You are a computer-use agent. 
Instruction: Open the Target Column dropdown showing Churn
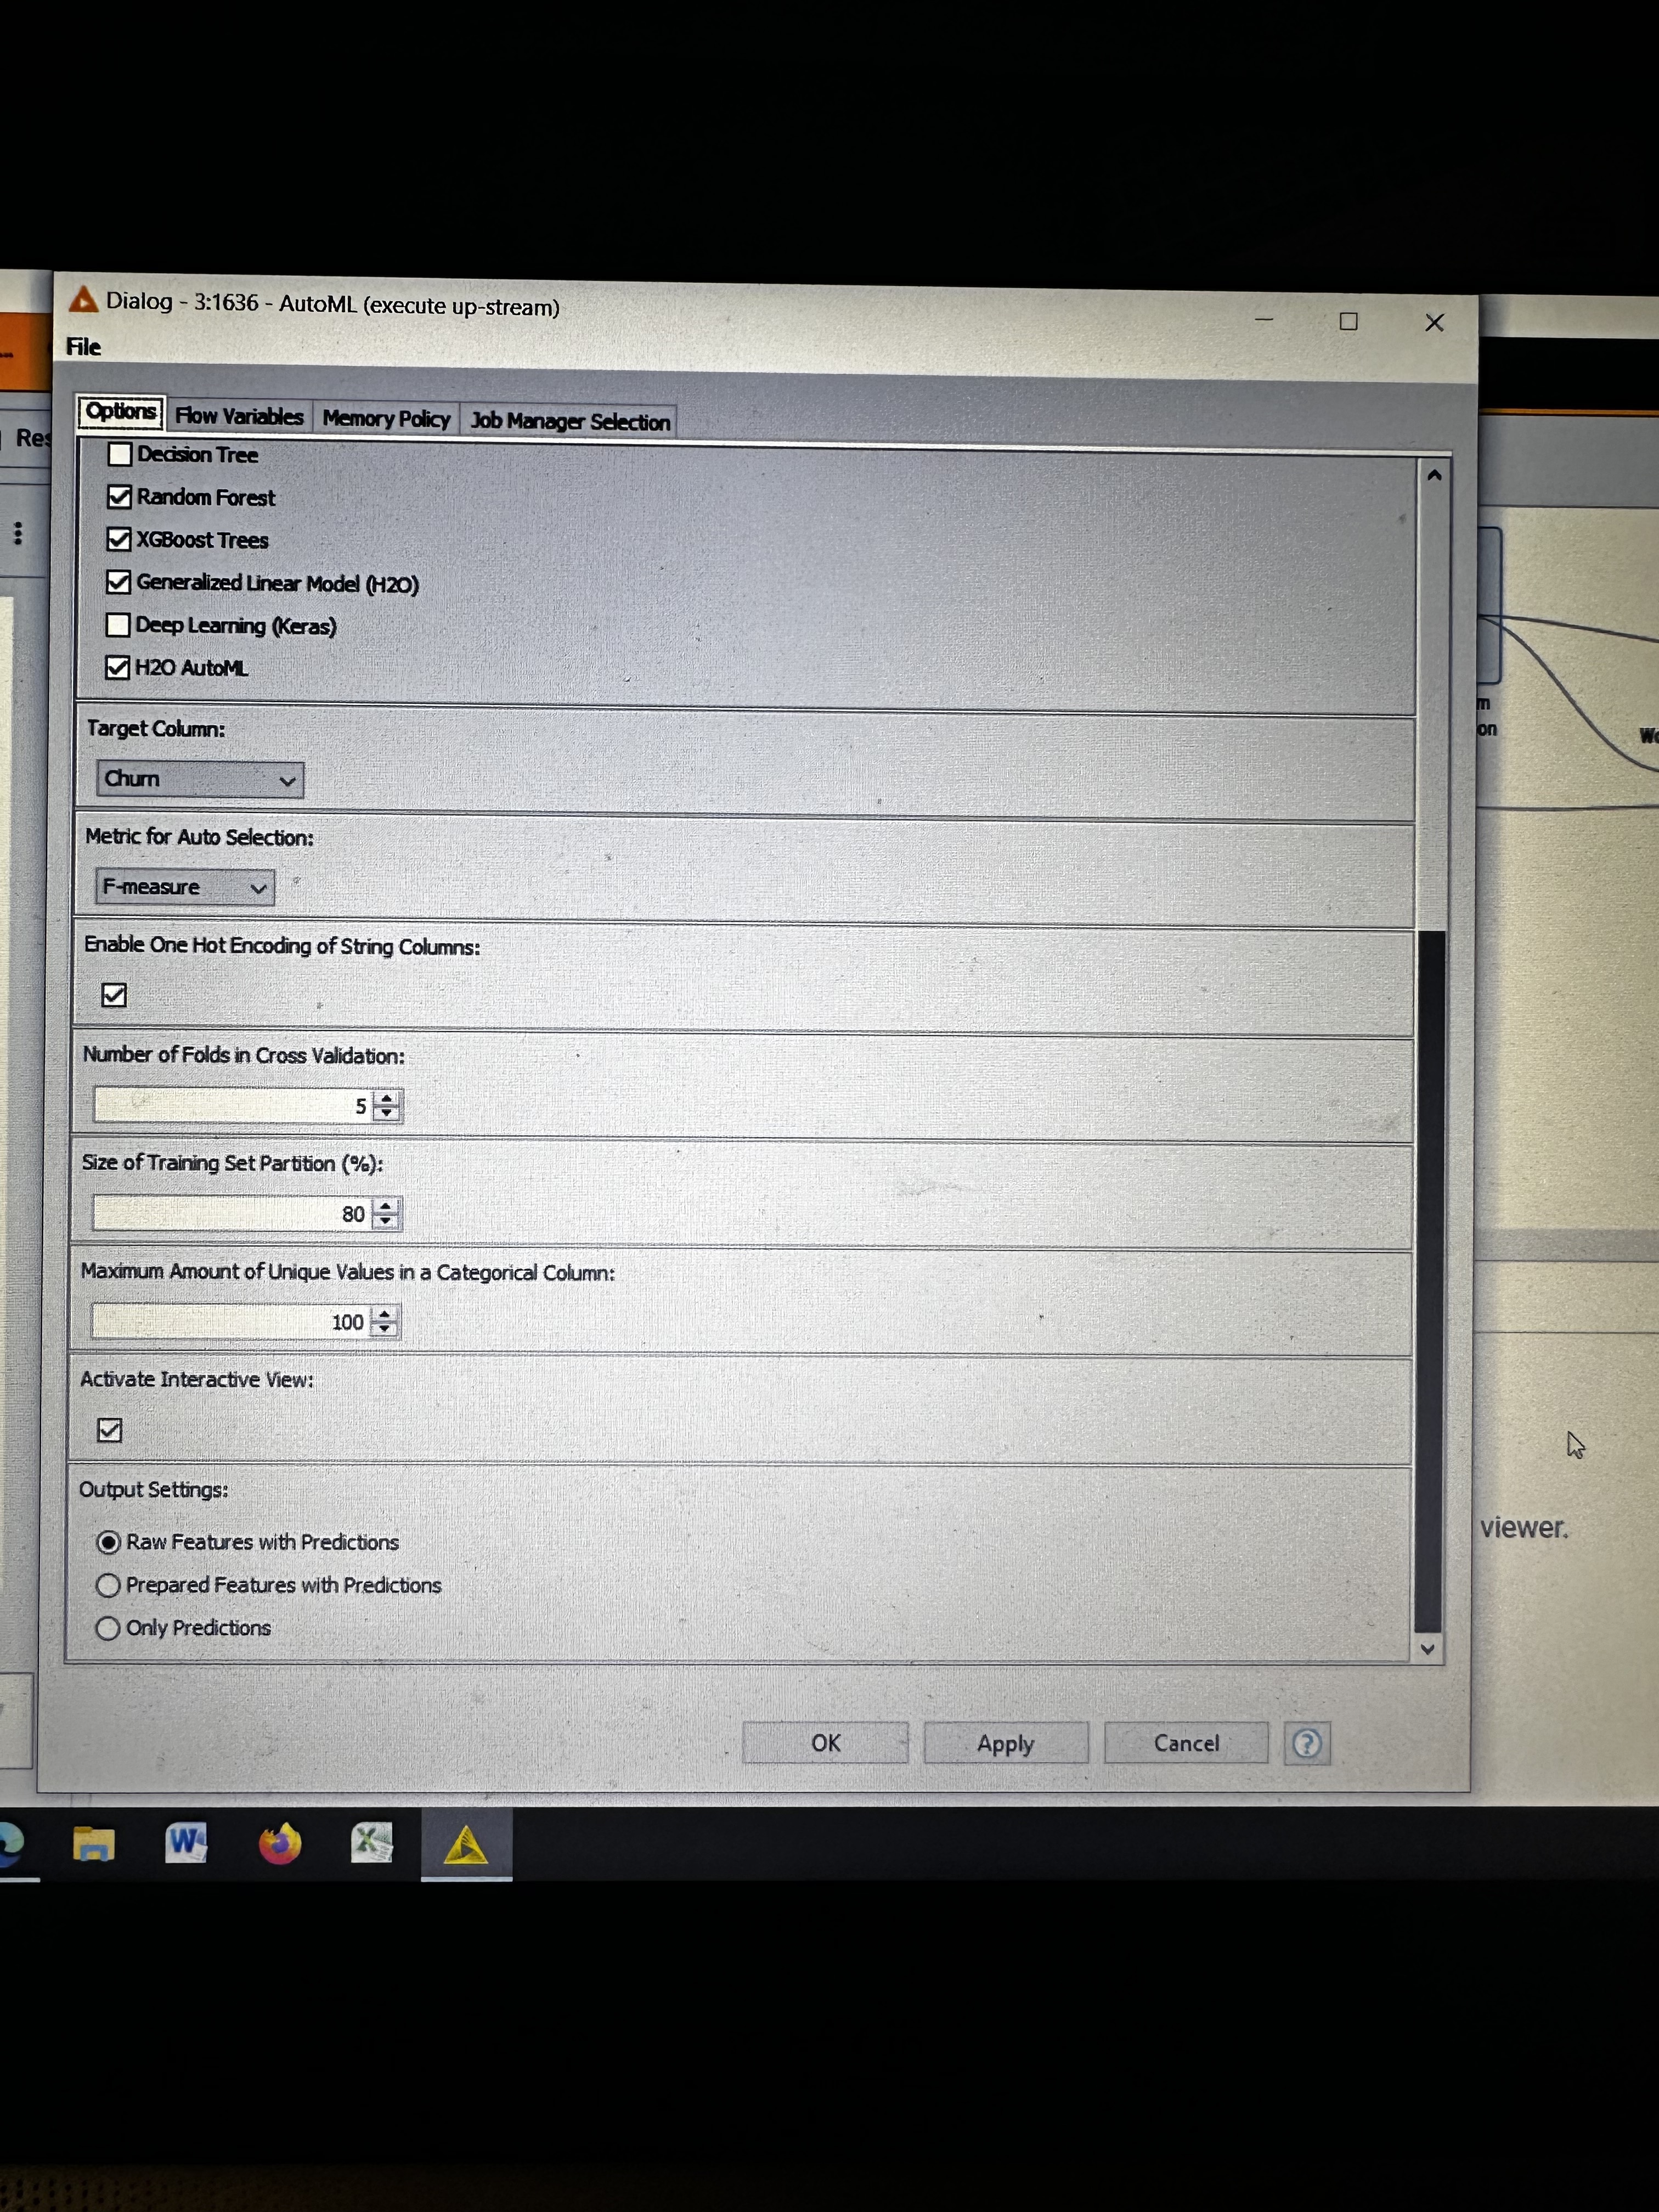200,779
